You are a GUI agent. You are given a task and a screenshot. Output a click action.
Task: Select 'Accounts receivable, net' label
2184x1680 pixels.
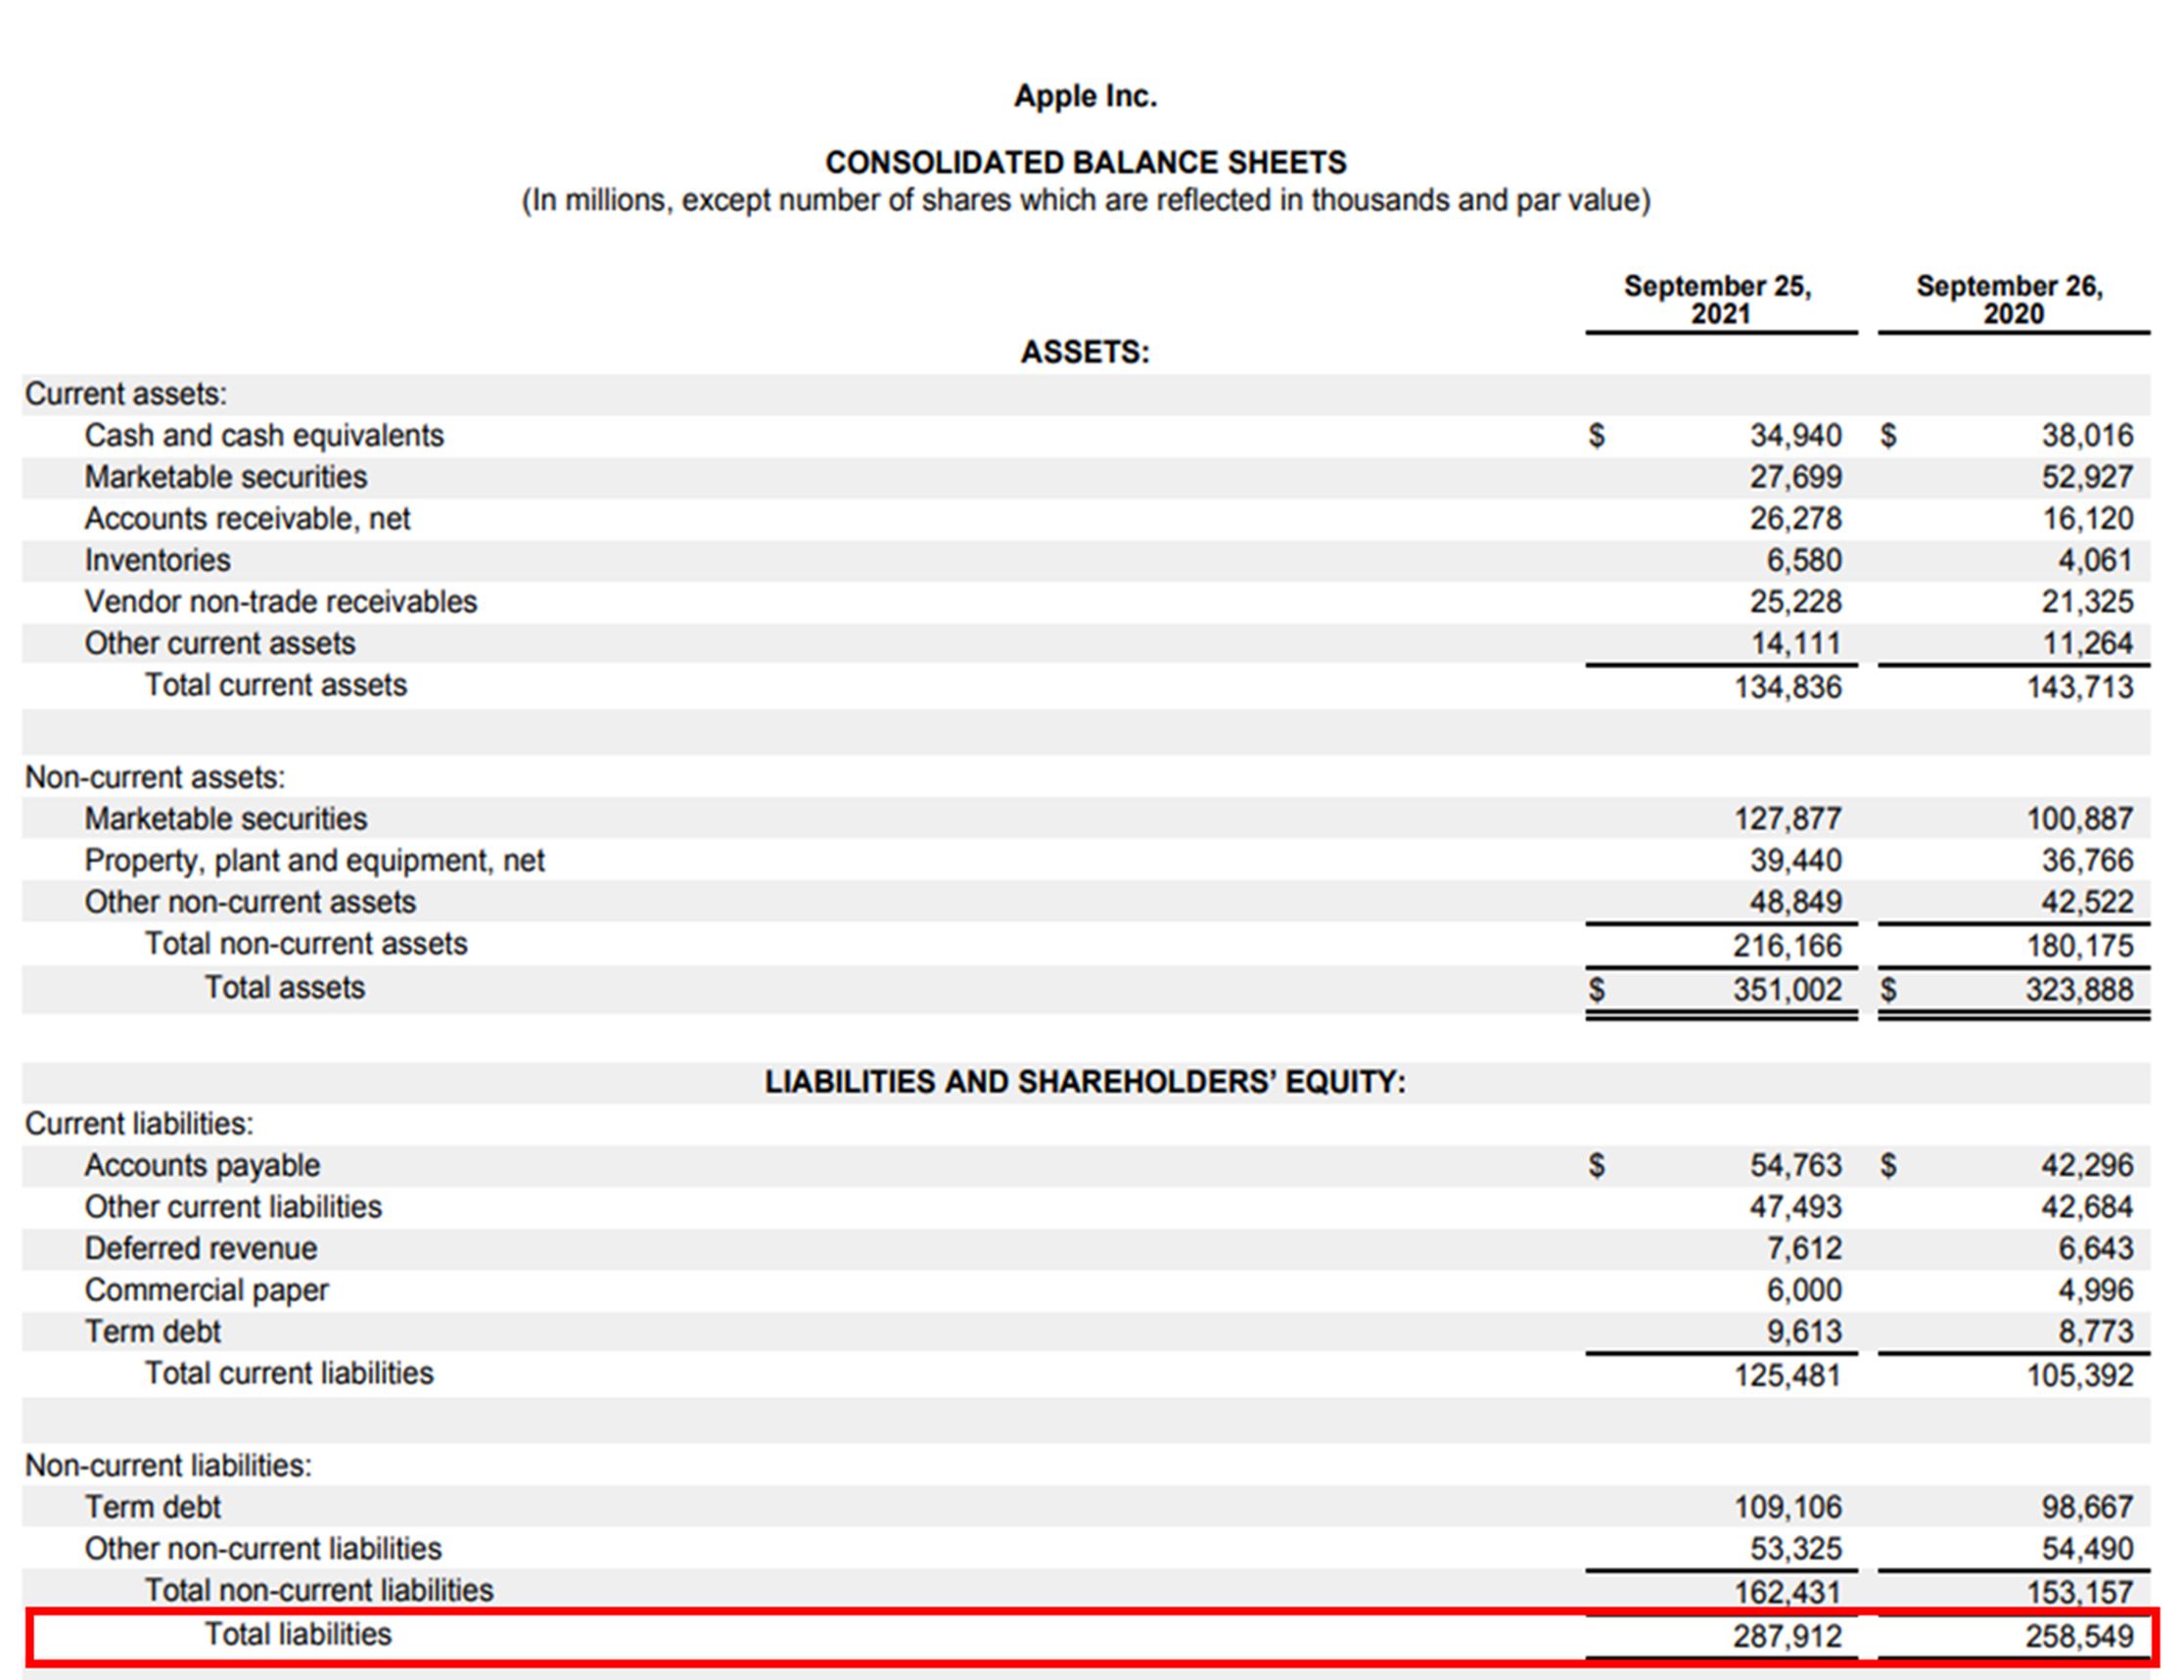(x=247, y=519)
